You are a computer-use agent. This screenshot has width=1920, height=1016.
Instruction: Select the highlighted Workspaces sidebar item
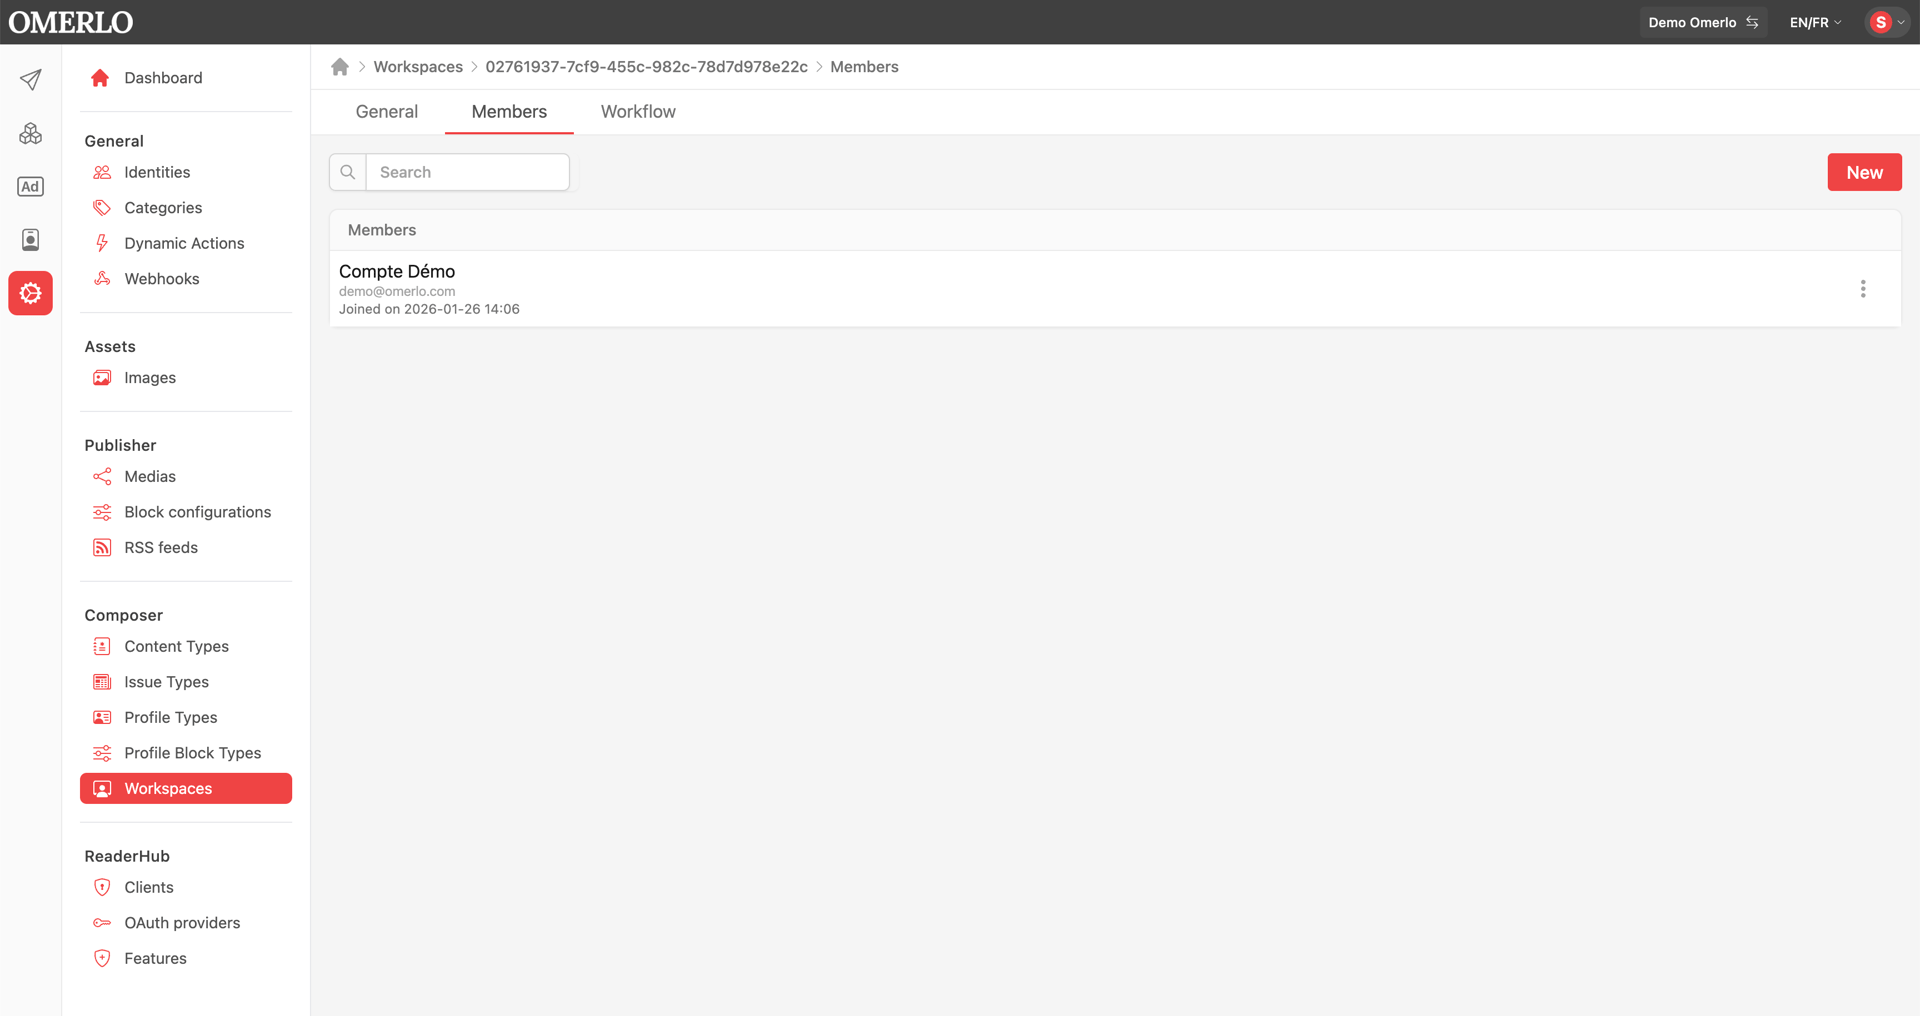point(186,788)
